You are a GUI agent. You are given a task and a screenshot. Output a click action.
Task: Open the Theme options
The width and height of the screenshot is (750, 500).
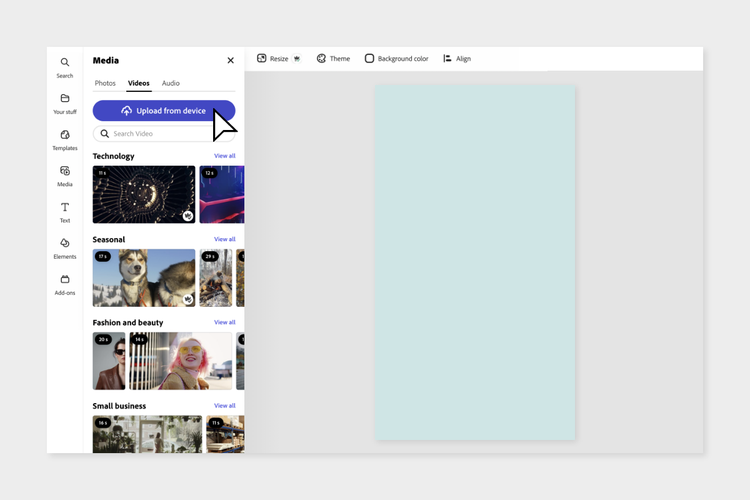333,58
